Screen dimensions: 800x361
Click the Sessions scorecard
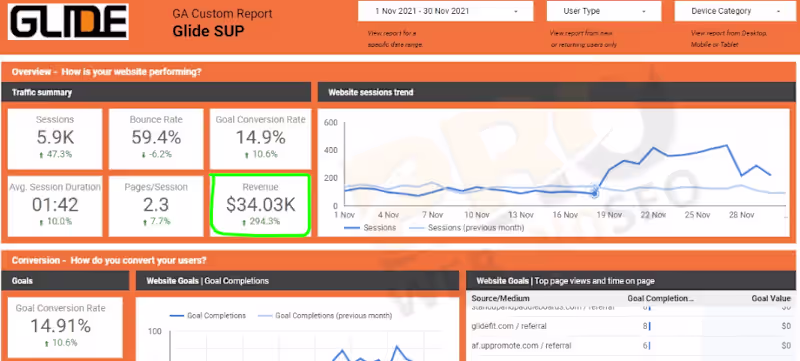[x=55, y=139]
